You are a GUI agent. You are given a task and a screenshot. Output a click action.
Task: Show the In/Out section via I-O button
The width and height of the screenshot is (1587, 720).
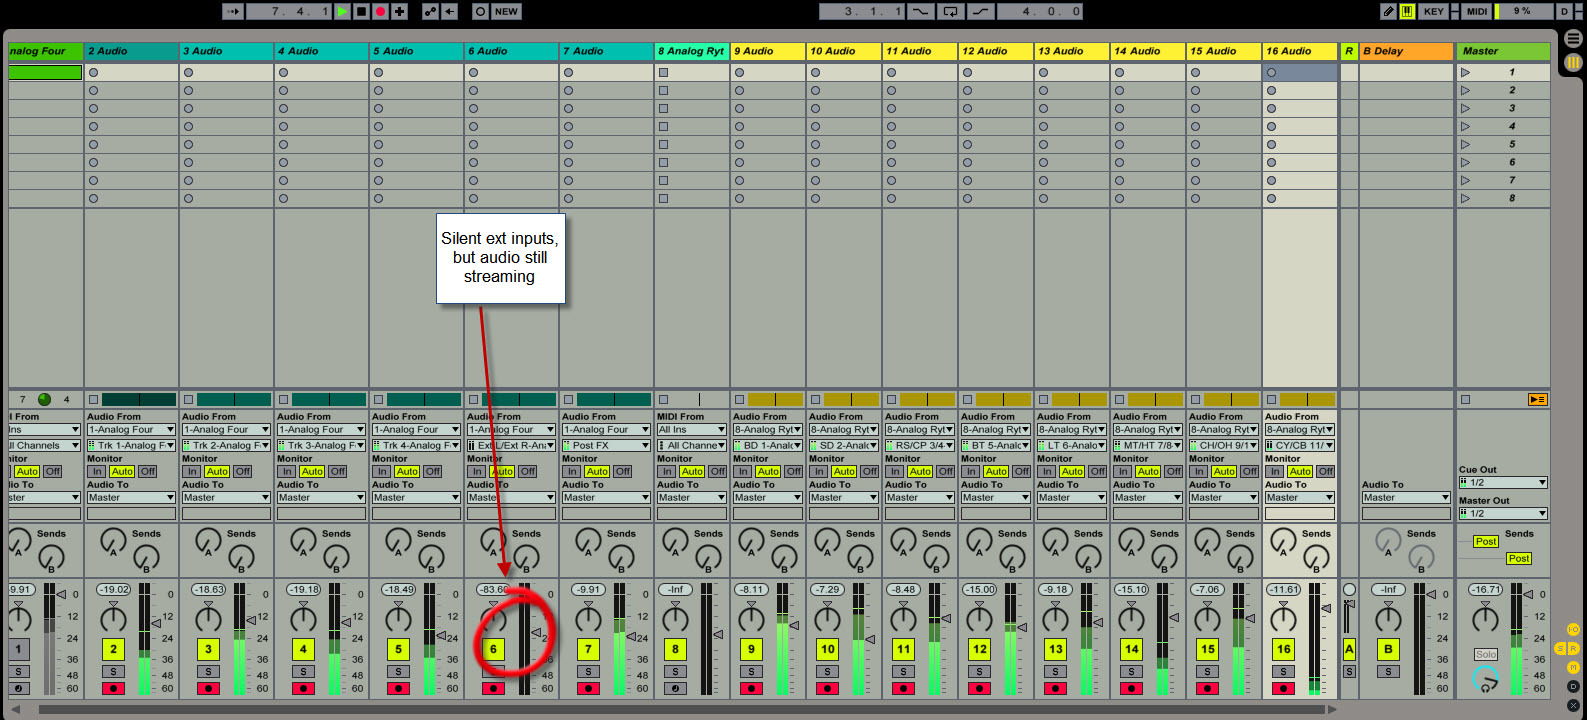[1573, 629]
